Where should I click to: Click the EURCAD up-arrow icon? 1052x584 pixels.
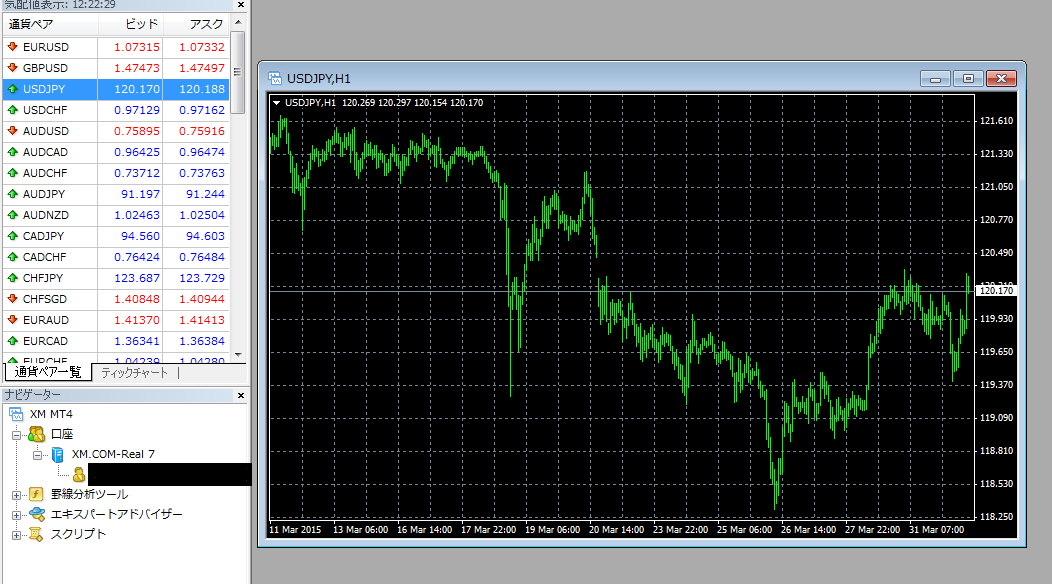(x=12, y=340)
